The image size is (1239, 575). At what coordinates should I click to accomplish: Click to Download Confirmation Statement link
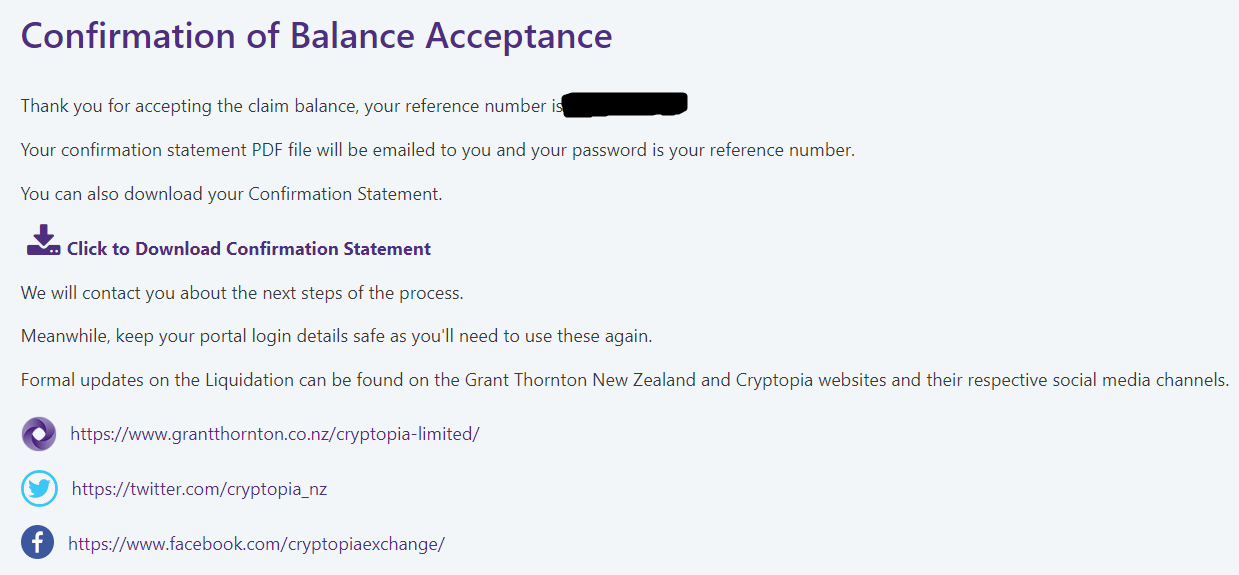click(x=248, y=249)
